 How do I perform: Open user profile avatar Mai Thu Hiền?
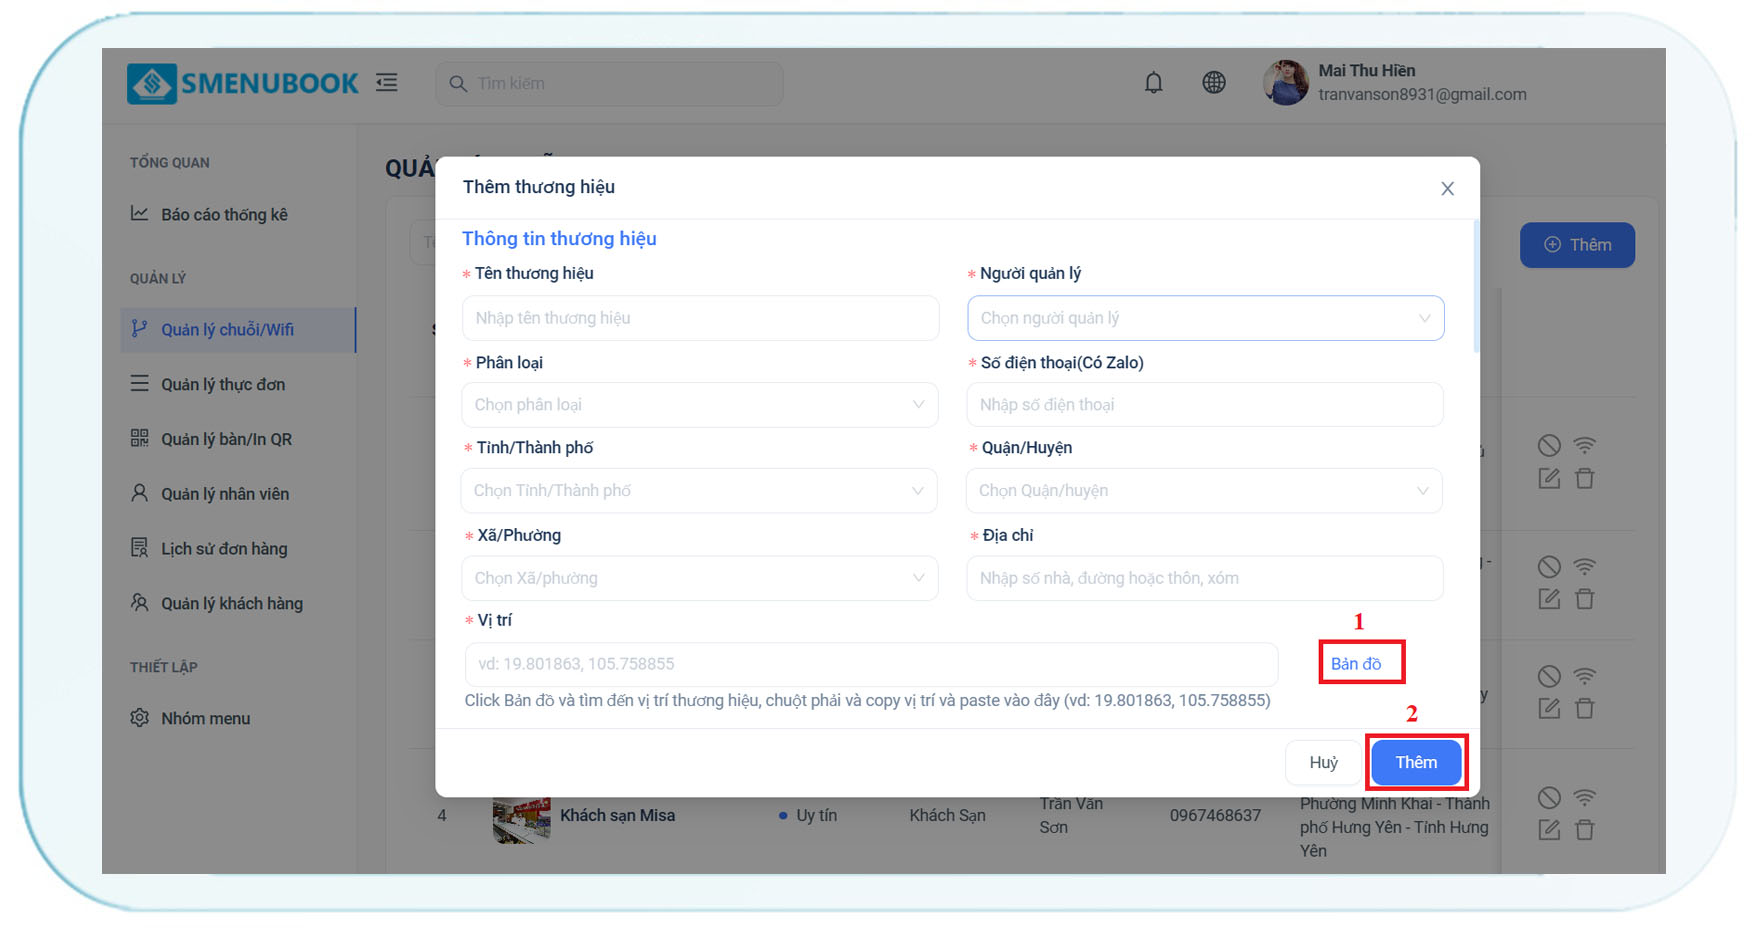point(1286,83)
